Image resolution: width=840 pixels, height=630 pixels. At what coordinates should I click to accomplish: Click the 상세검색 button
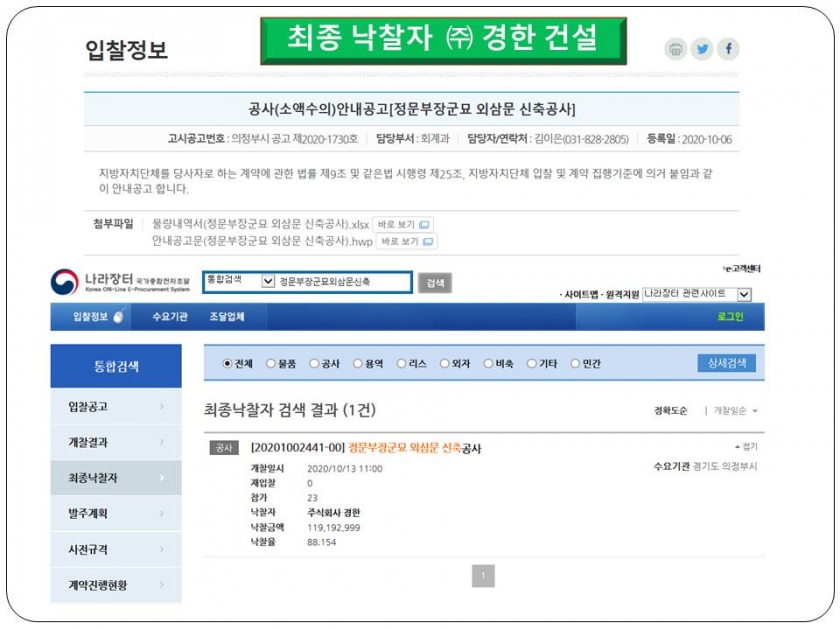[x=726, y=363]
